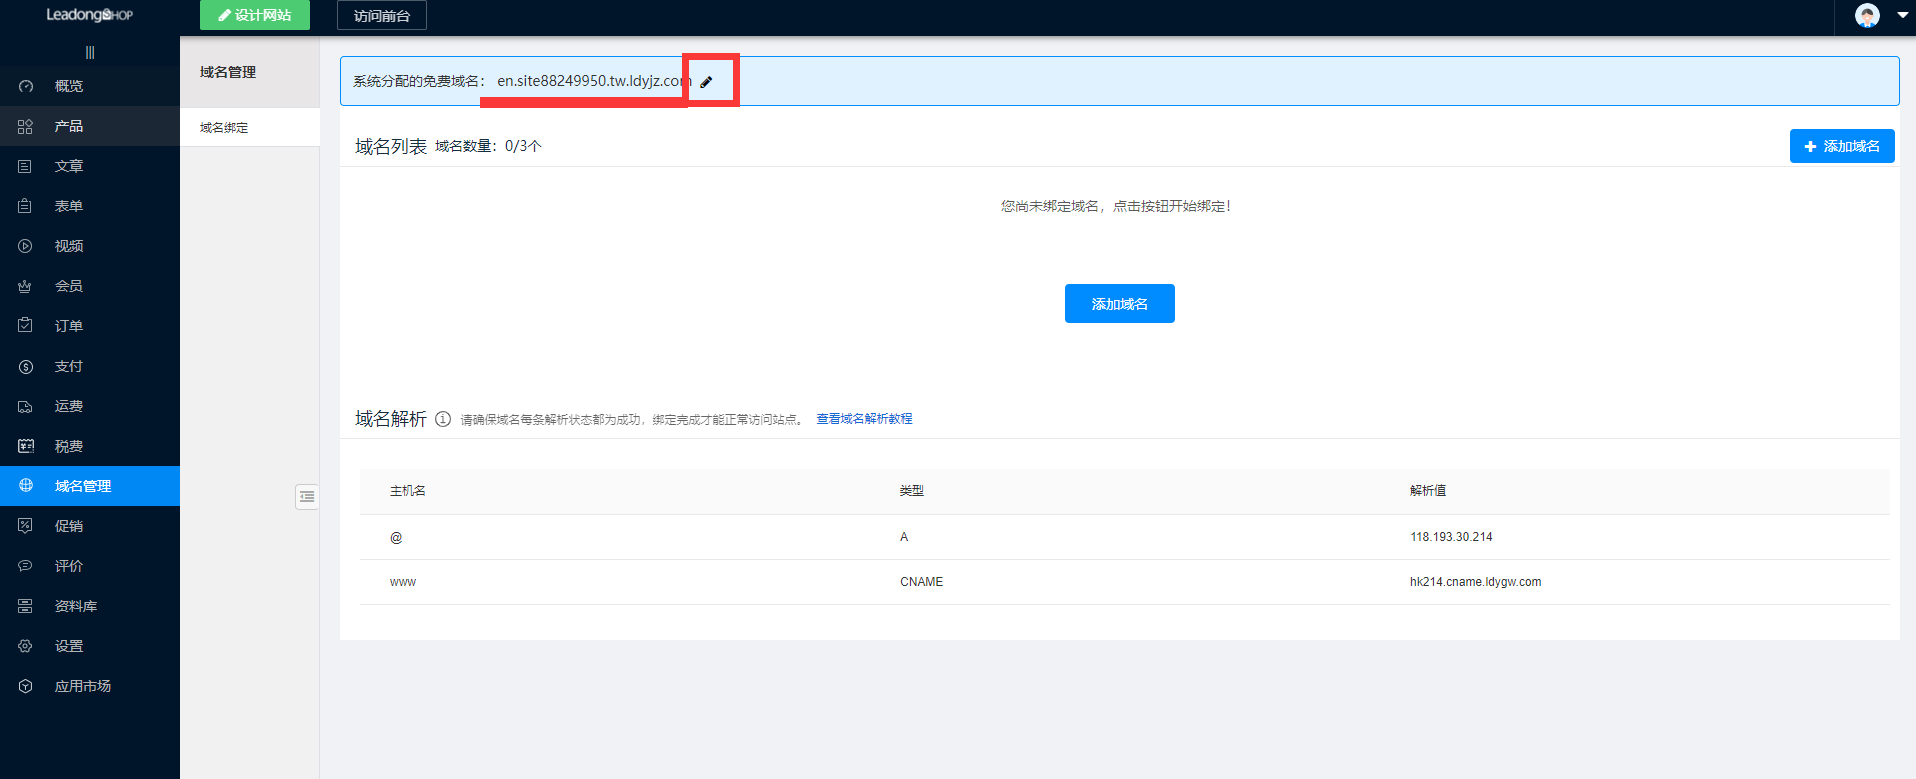The height and width of the screenshot is (779, 1916).
Task: Open the 设置 settings menu
Action: [x=68, y=646]
